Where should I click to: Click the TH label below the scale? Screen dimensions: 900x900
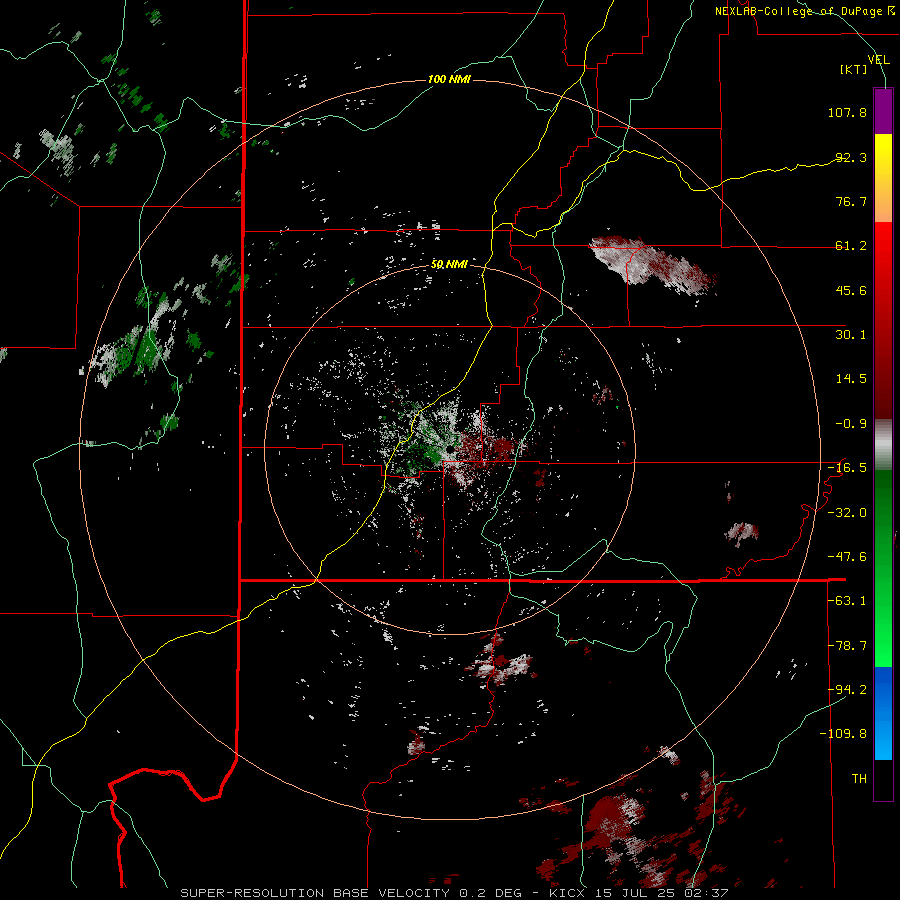click(x=859, y=779)
